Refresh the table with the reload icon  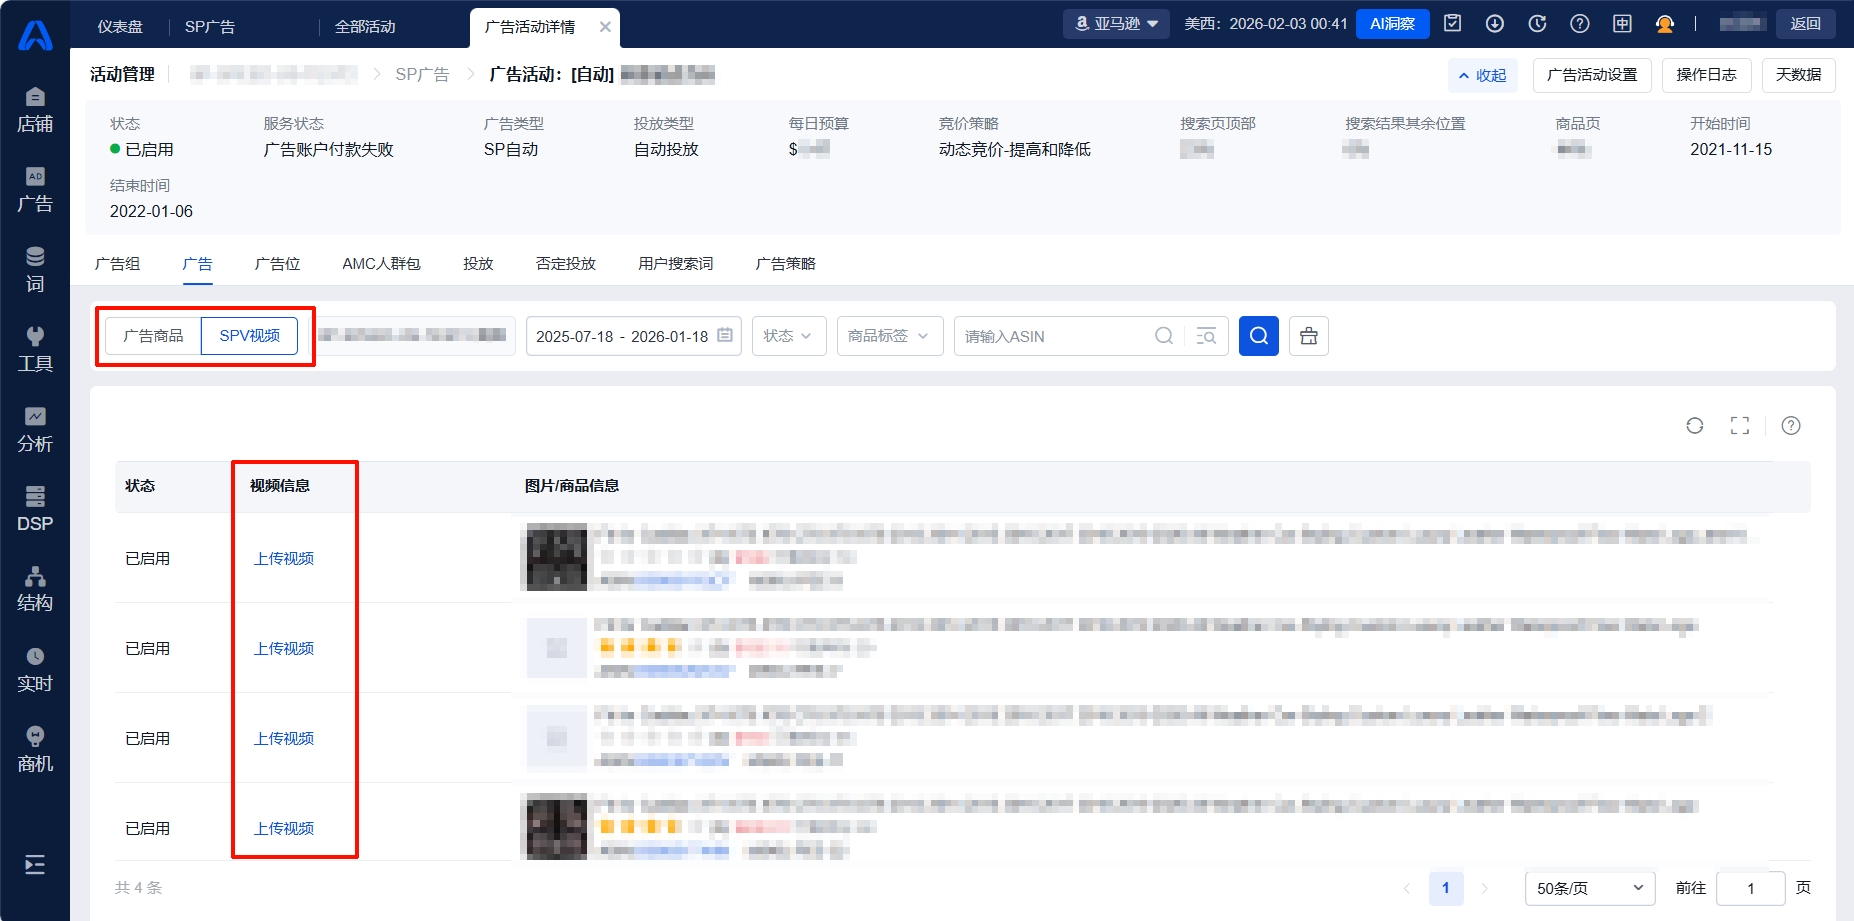(x=1694, y=426)
